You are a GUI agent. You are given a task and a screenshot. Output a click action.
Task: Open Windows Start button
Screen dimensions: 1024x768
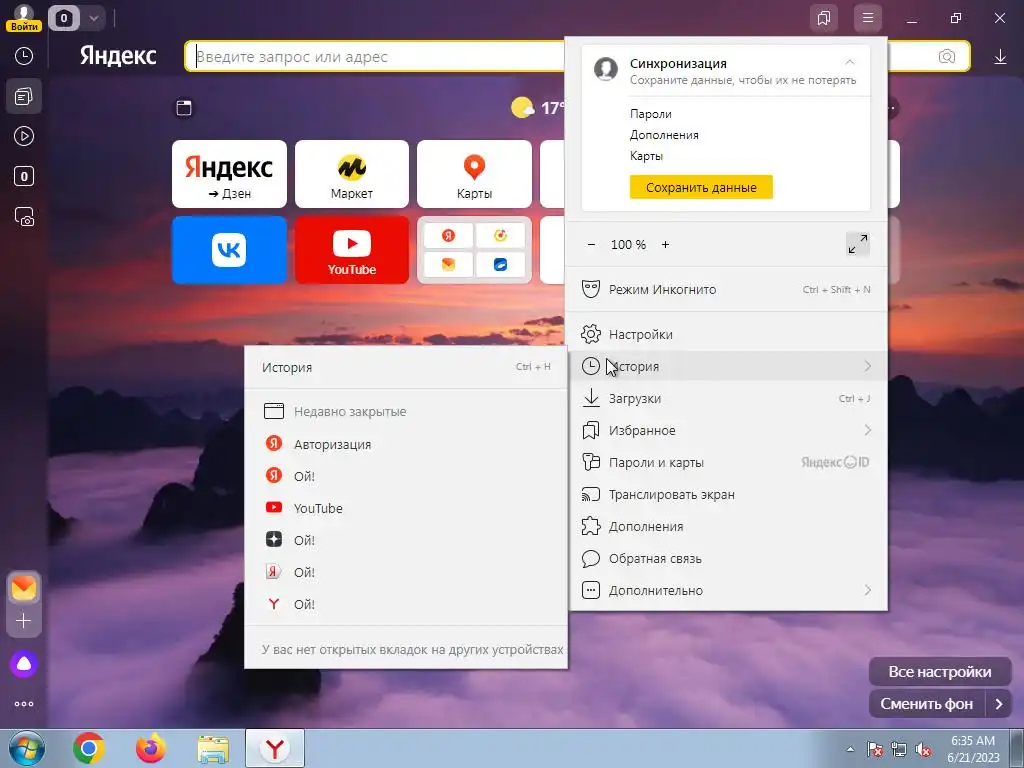click(26, 748)
